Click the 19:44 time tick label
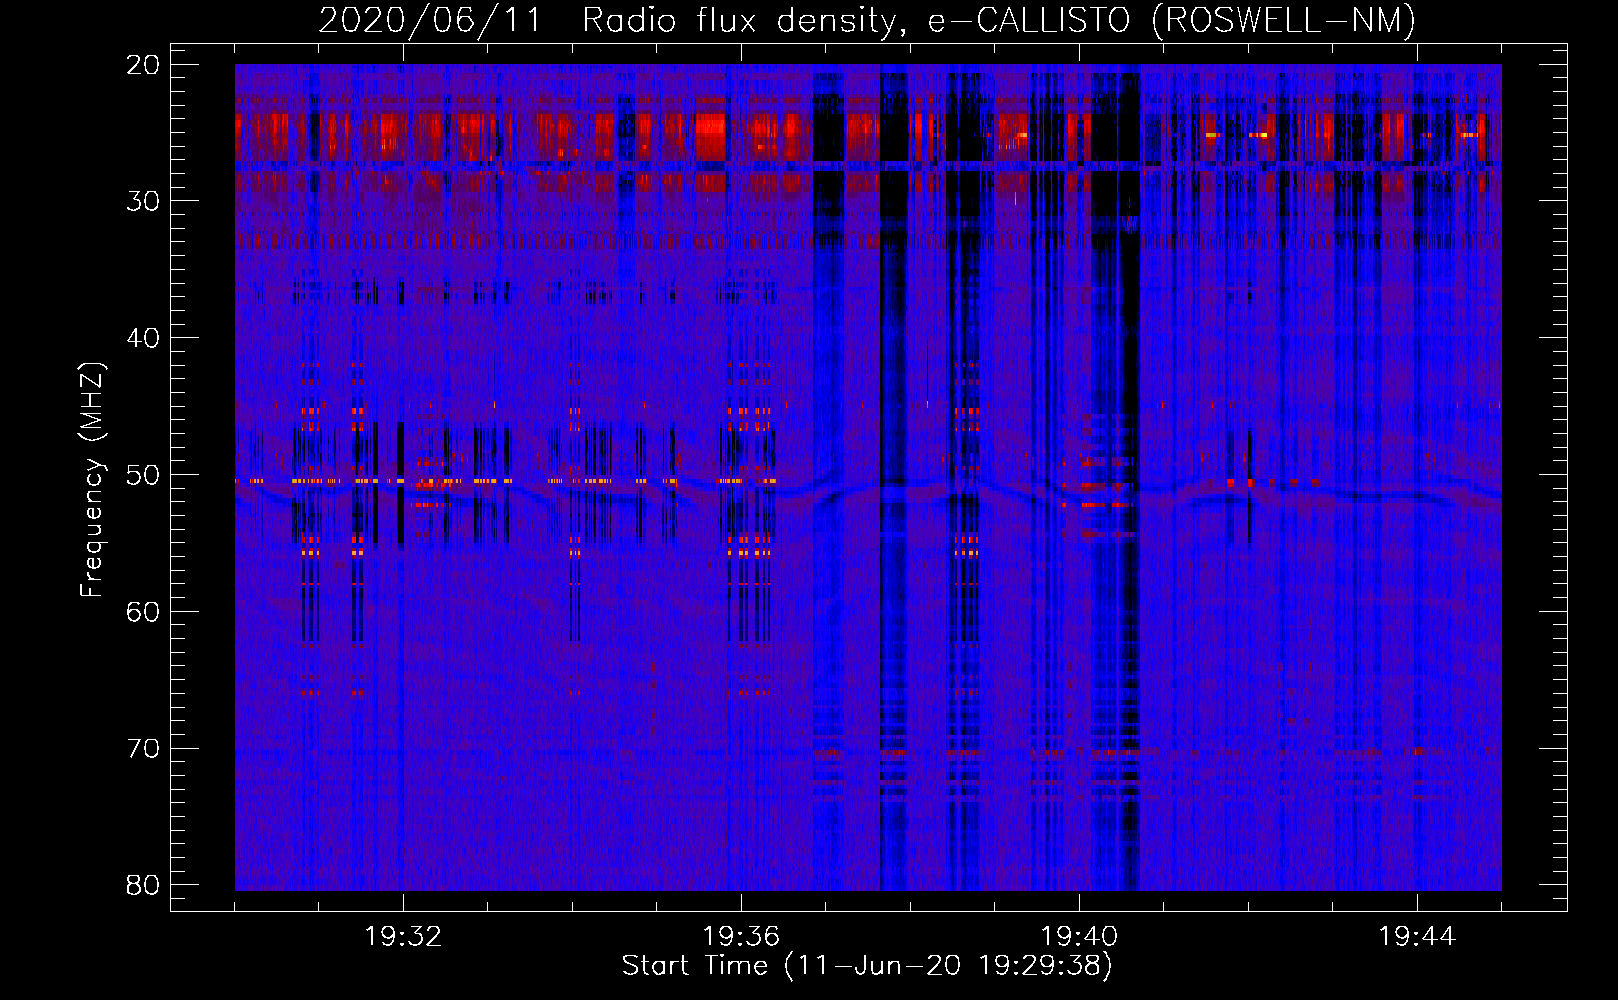The image size is (1618, 1000). click(1417, 937)
